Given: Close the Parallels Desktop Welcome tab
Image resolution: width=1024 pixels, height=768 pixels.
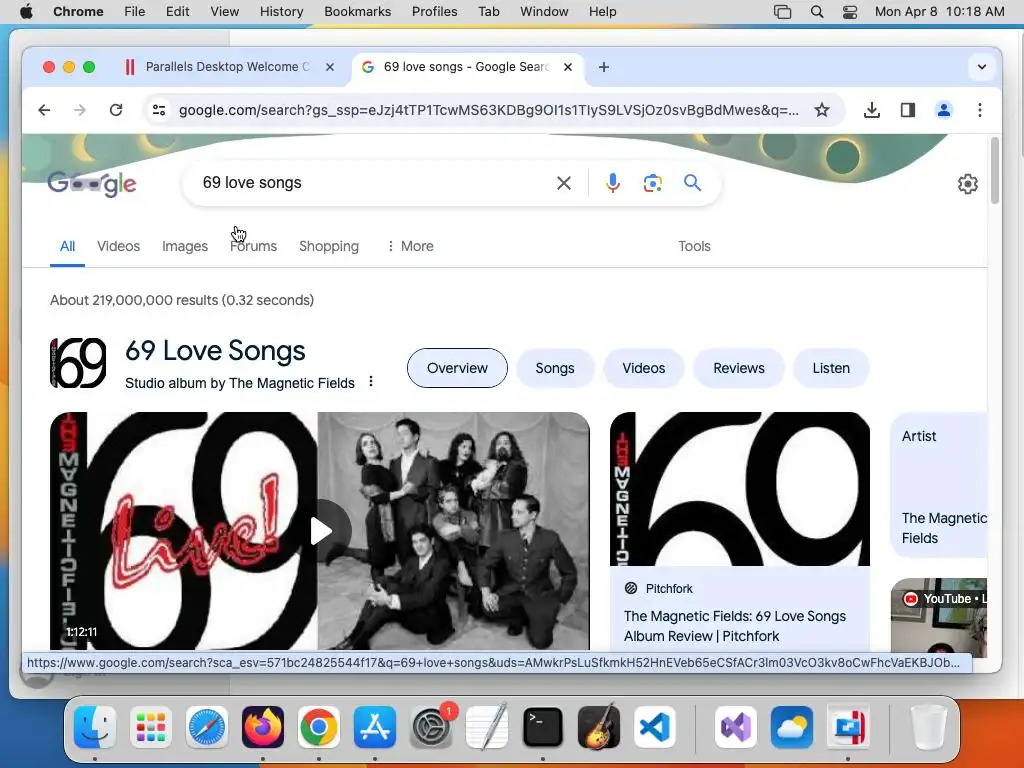Looking at the screenshot, I should [330, 67].
